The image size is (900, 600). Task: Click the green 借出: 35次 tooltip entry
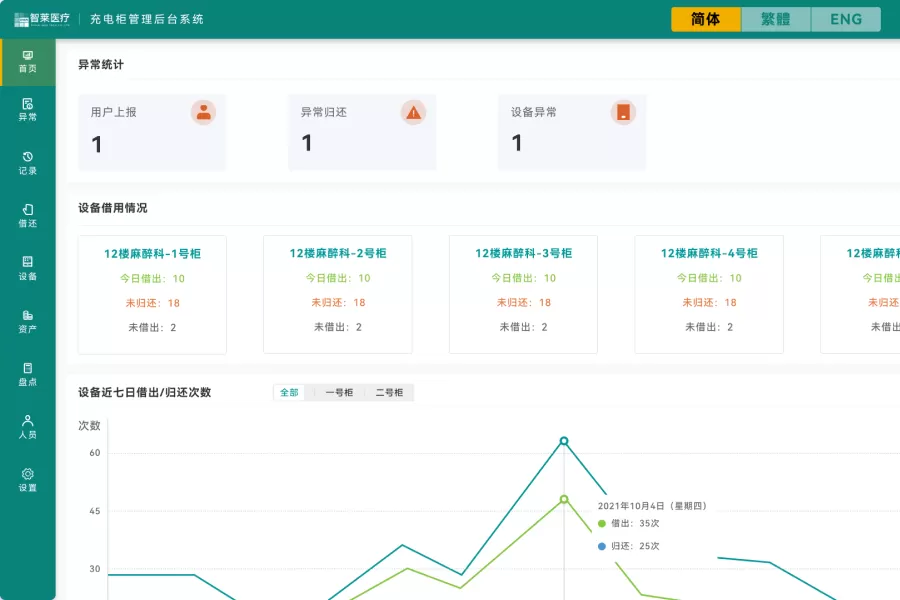pyautogui.click(x=629, y=524)
